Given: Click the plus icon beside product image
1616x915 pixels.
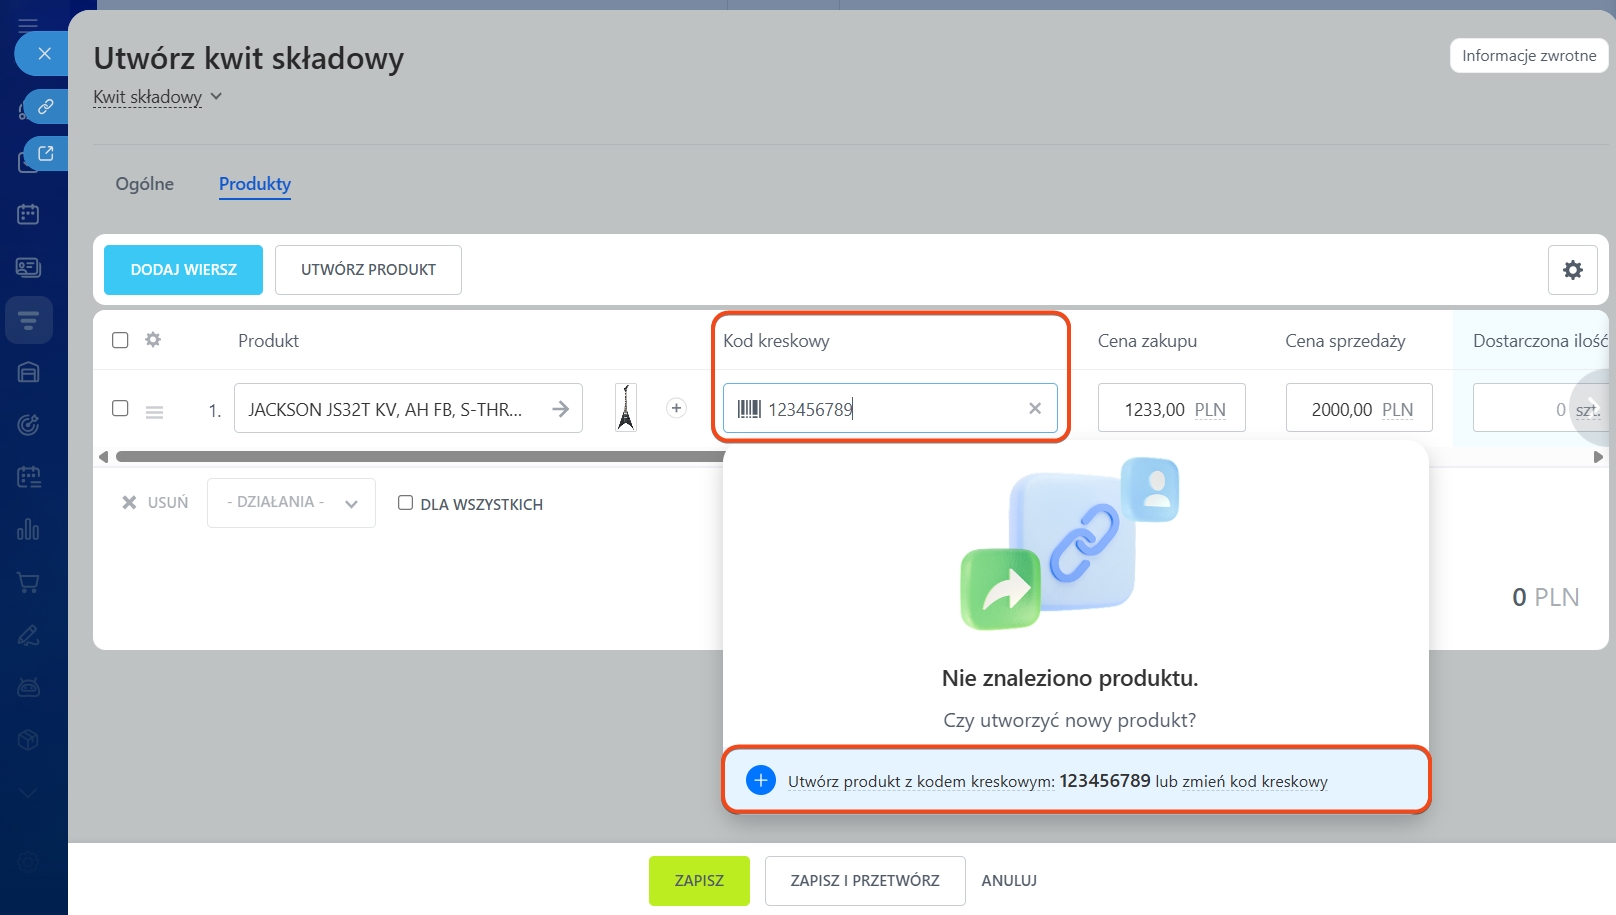Looking at the screenshot, I should point(676,408).
